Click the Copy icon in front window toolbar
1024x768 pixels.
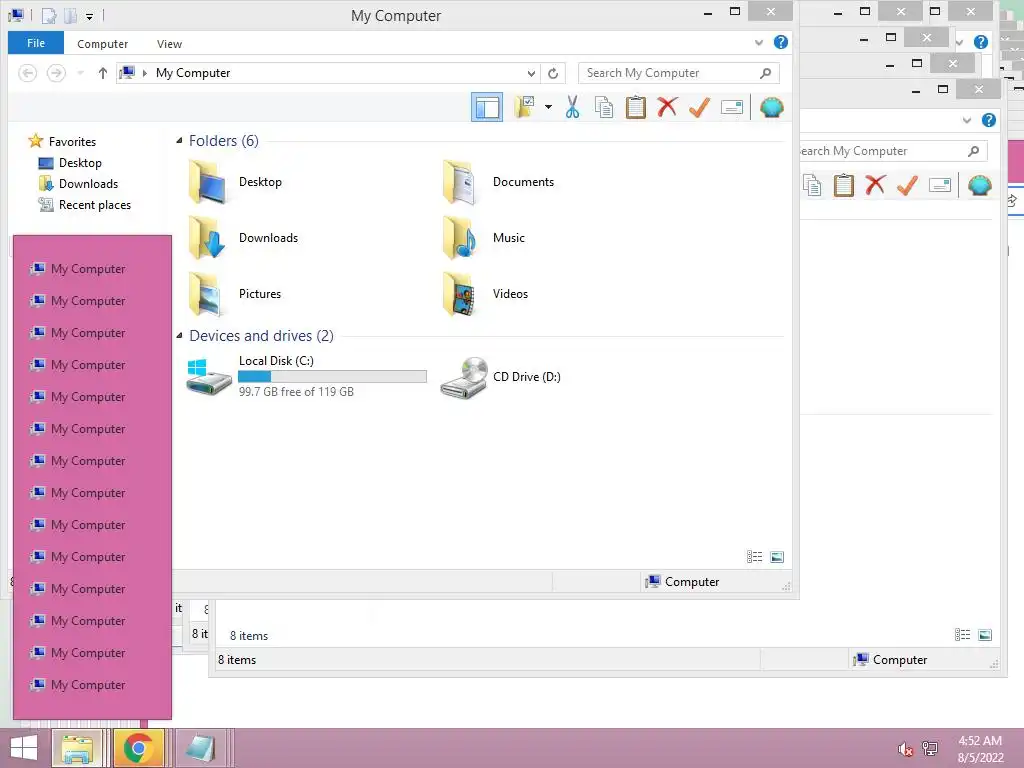click(x=604, y=107)
